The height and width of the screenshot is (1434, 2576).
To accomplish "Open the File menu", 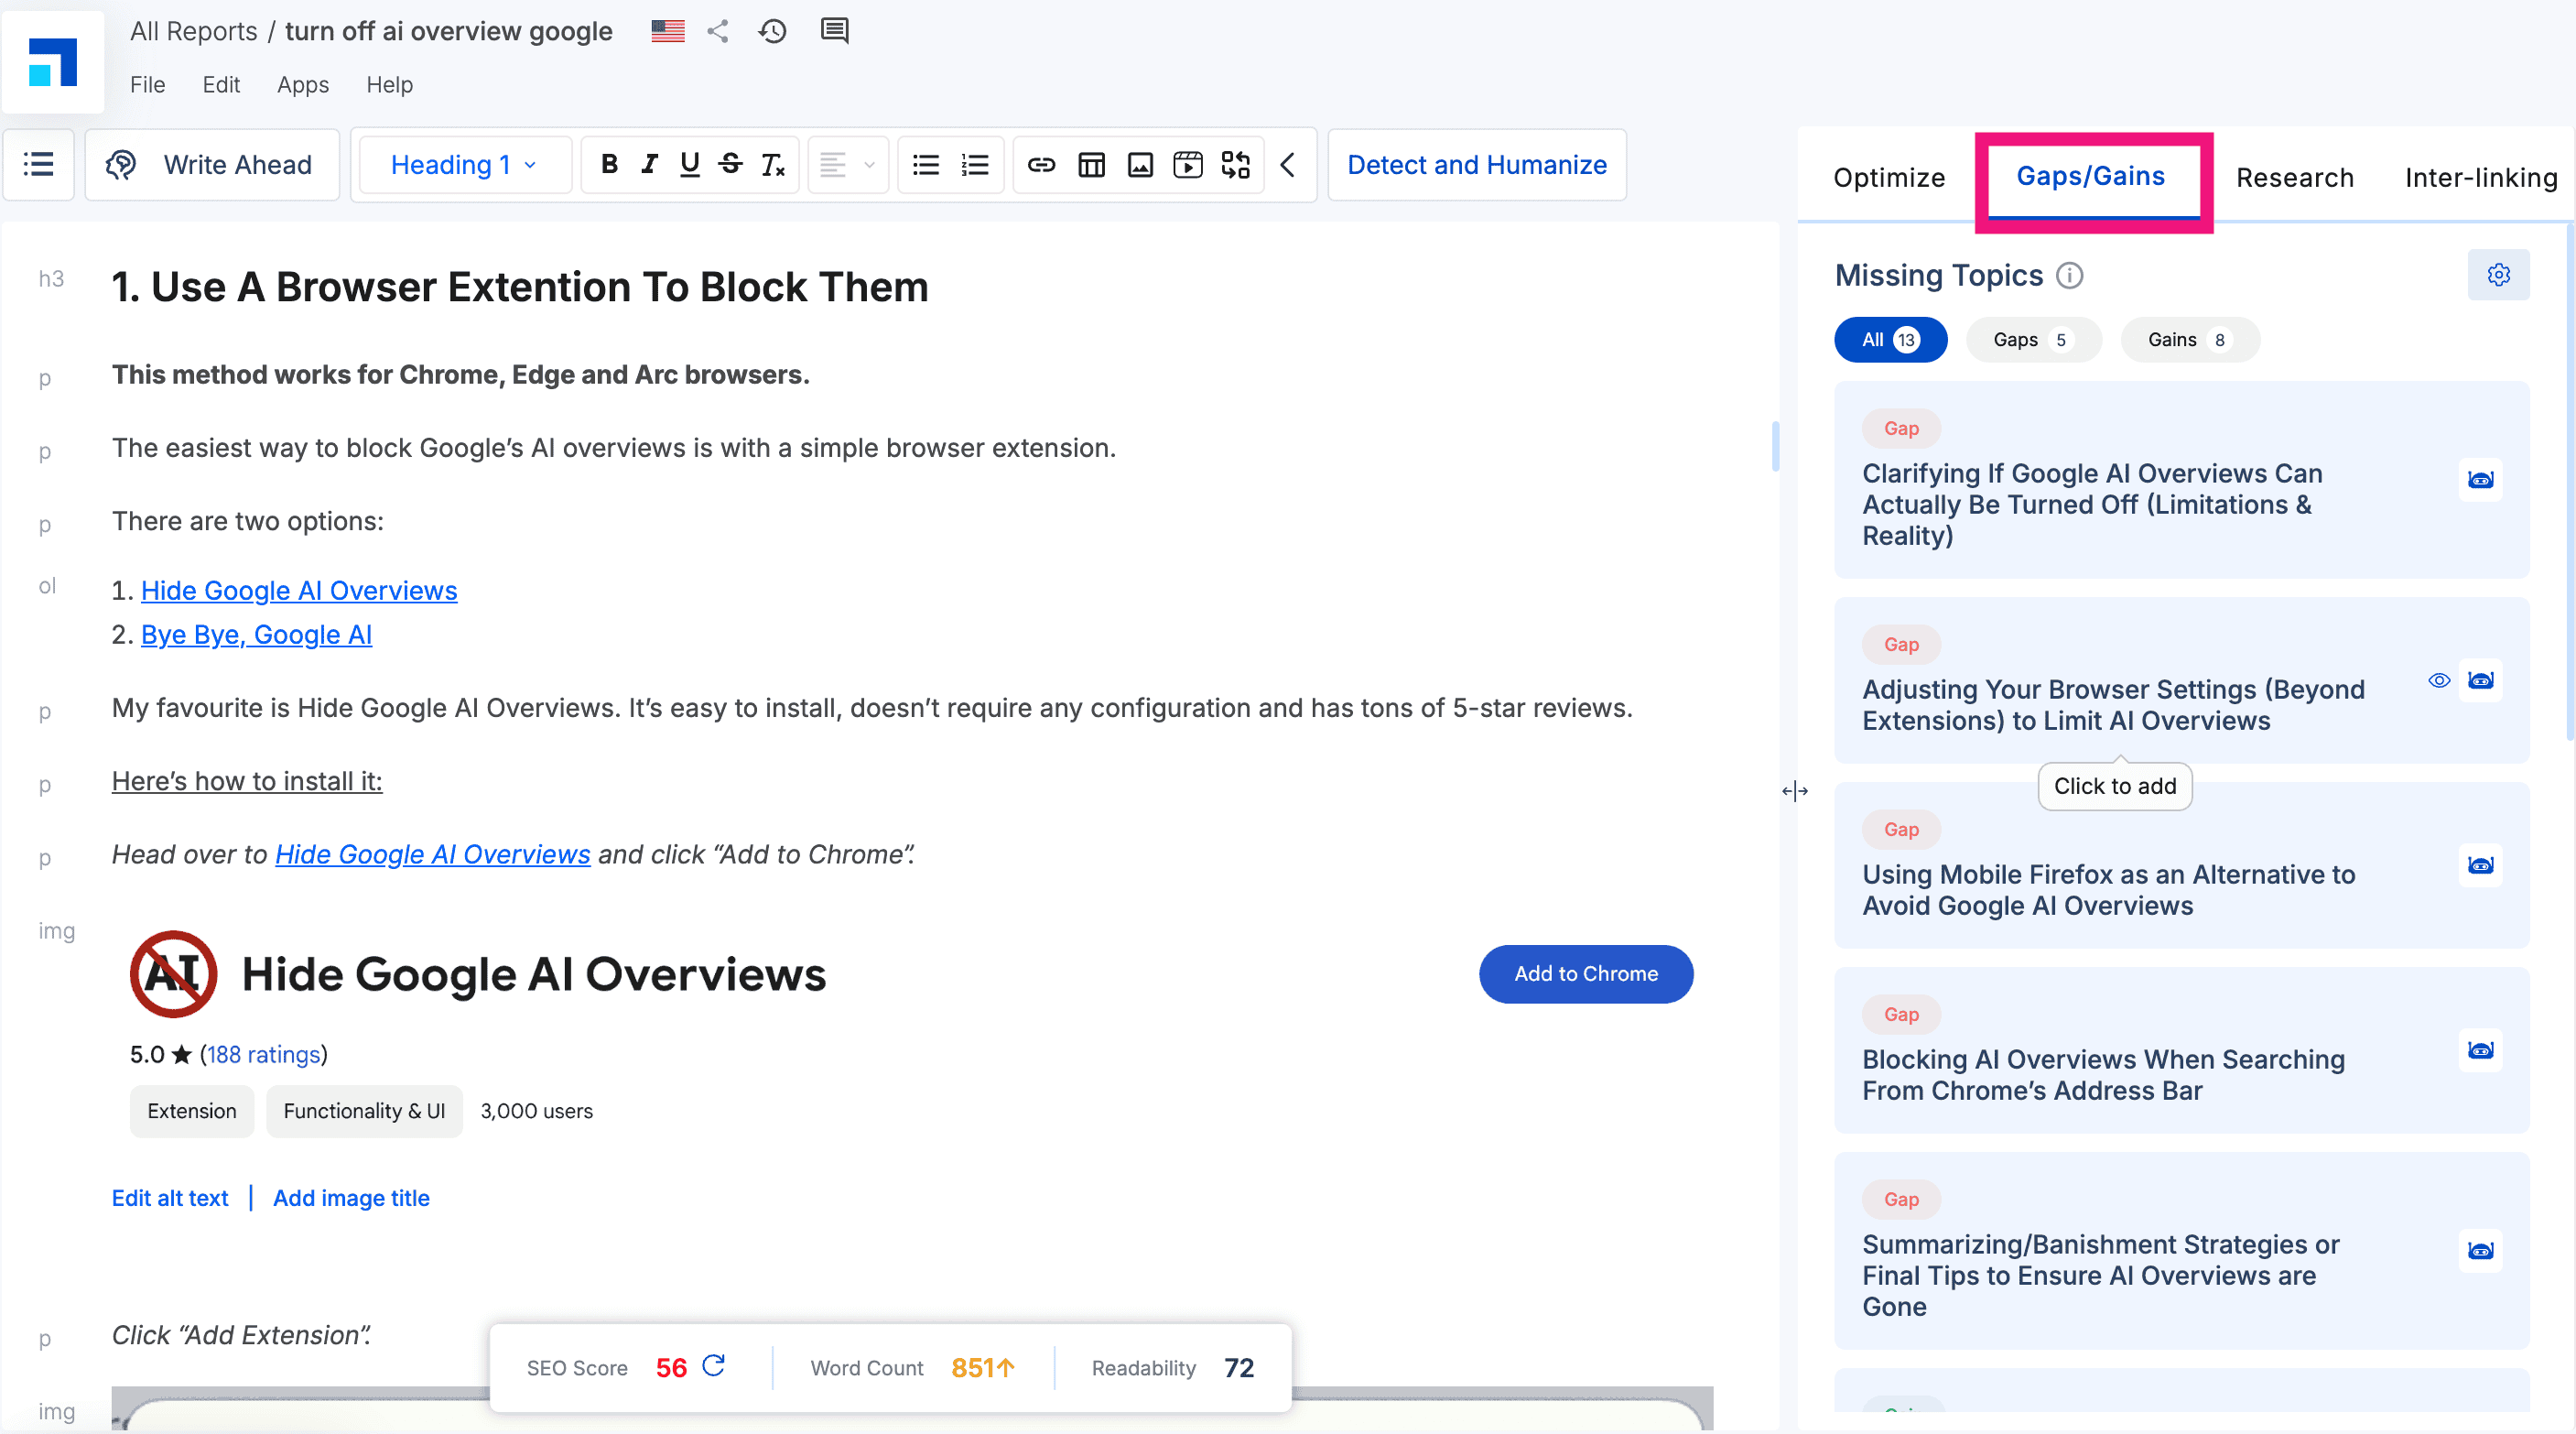I will point(147,85).
